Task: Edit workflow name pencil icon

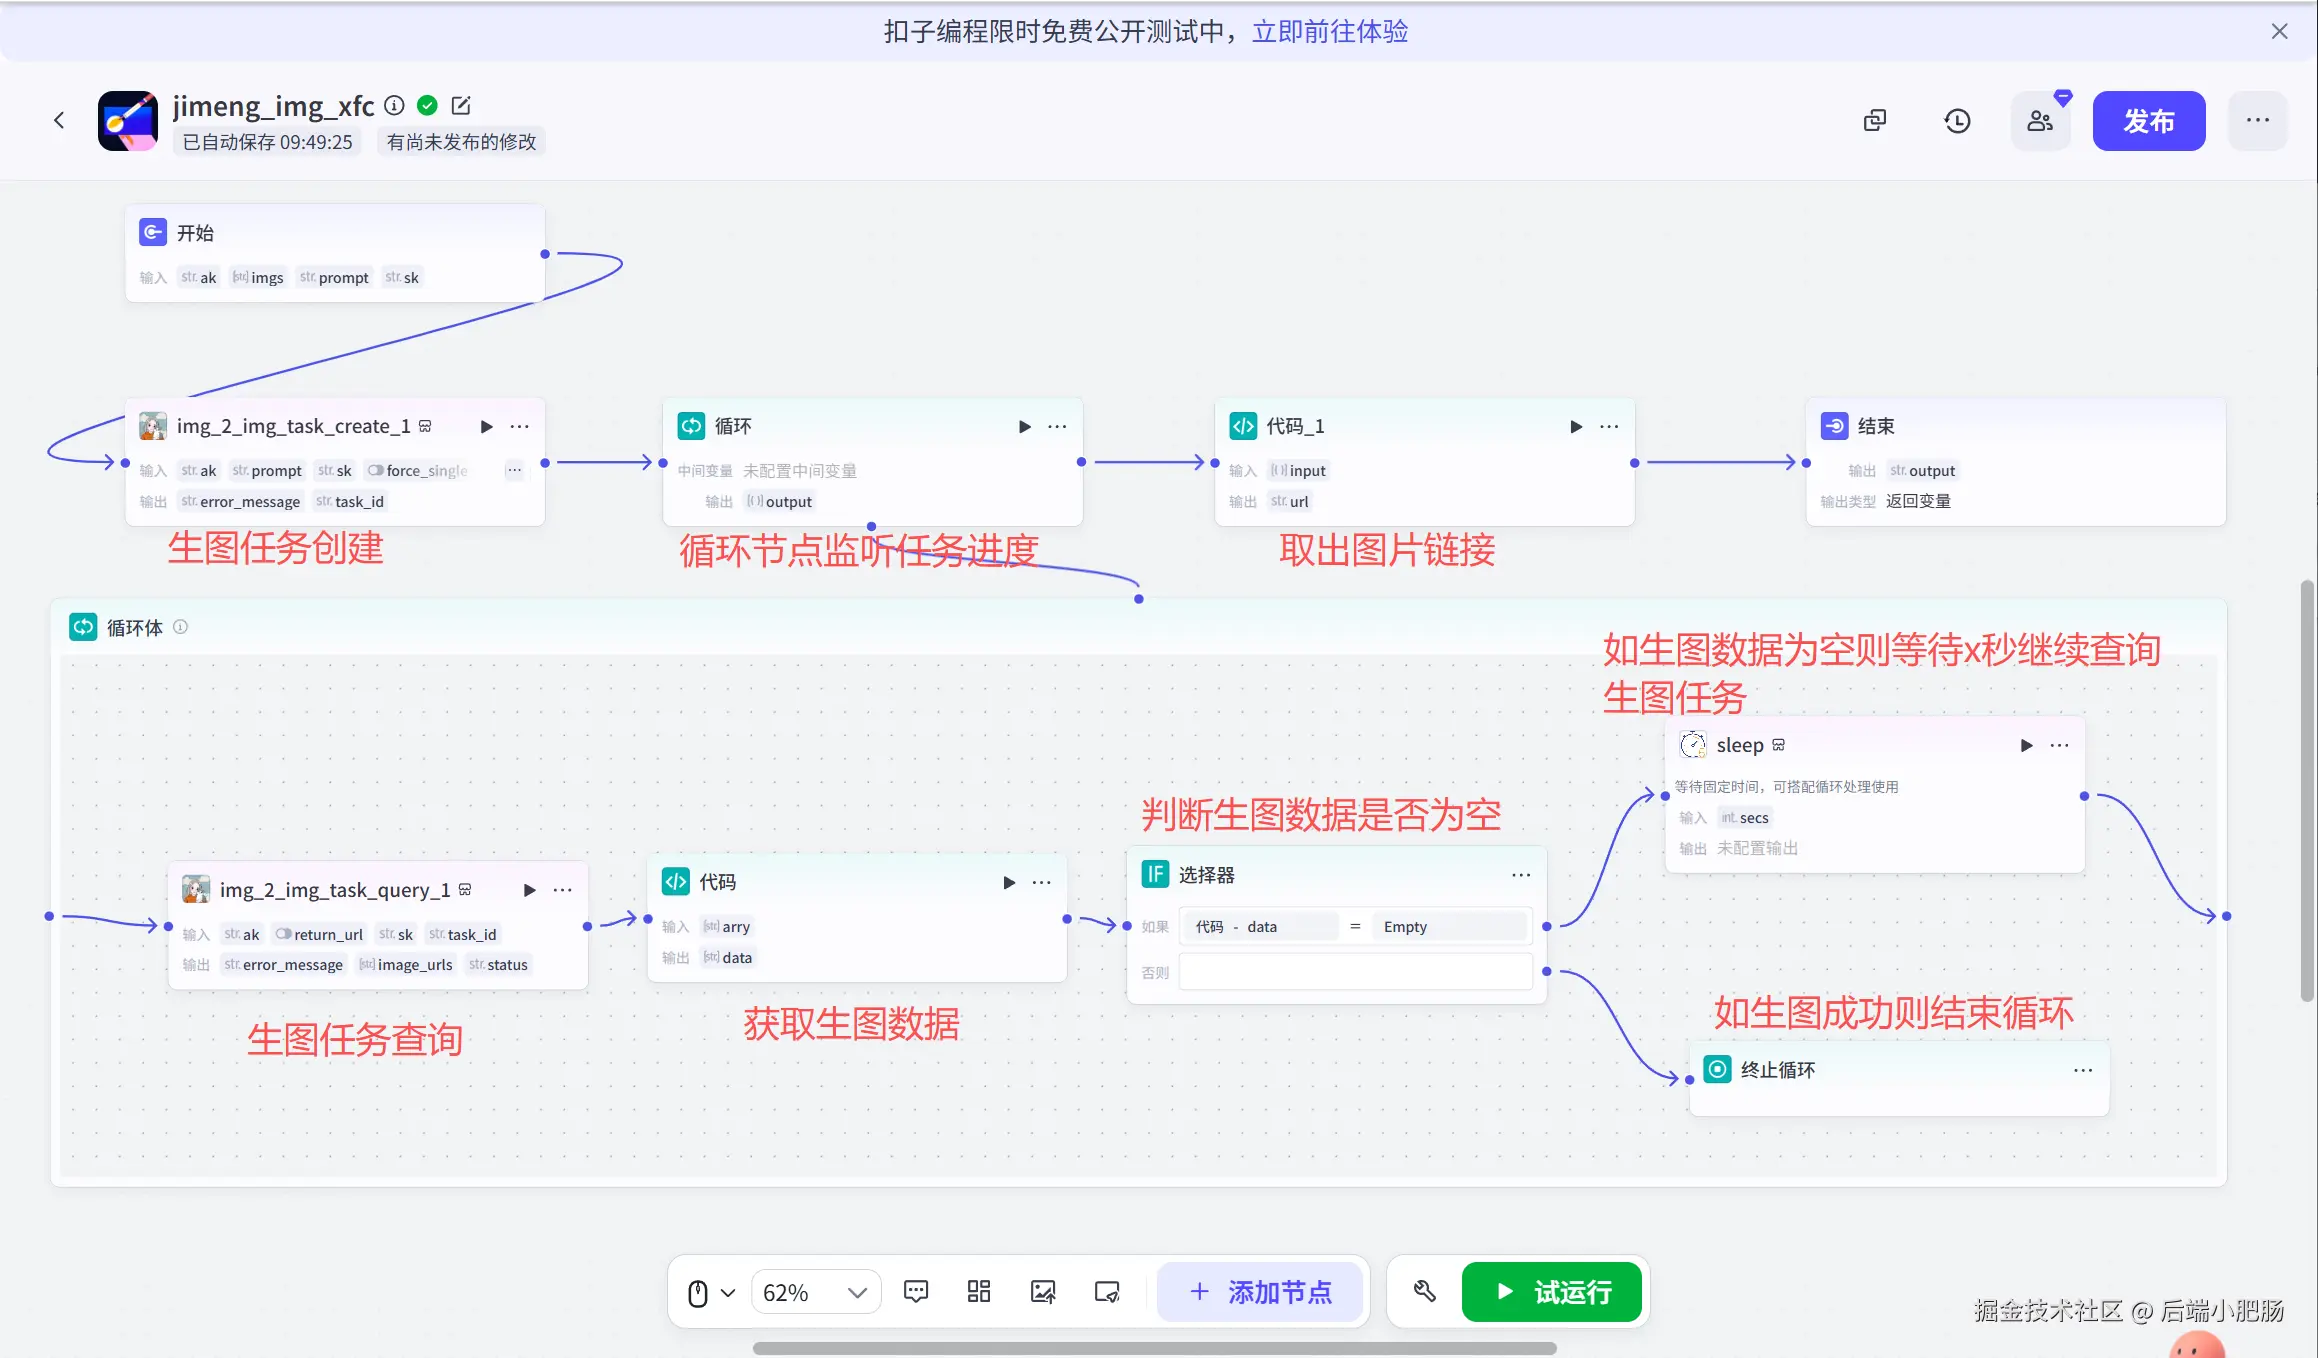Action: 461,105
